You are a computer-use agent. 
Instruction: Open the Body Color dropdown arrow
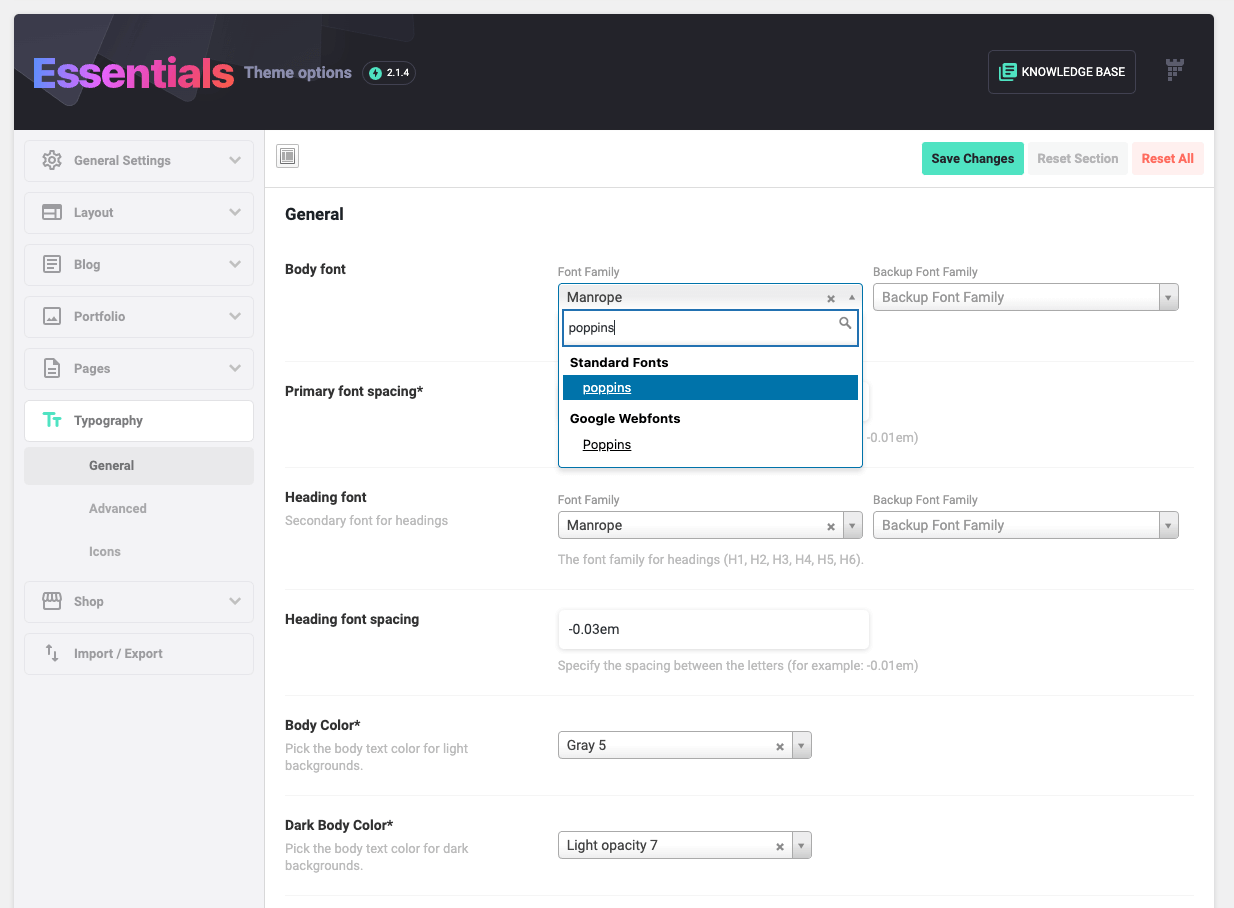point(802,745)
